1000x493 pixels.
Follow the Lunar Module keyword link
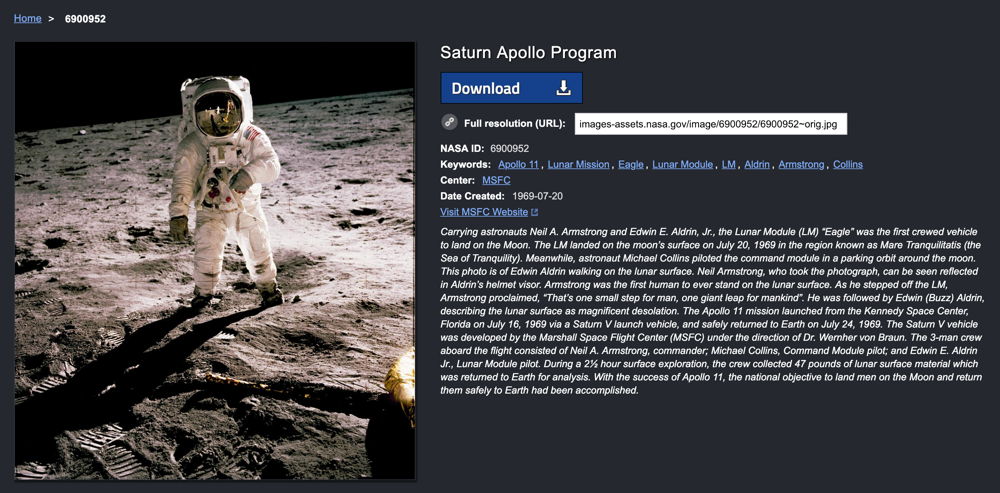683,164
